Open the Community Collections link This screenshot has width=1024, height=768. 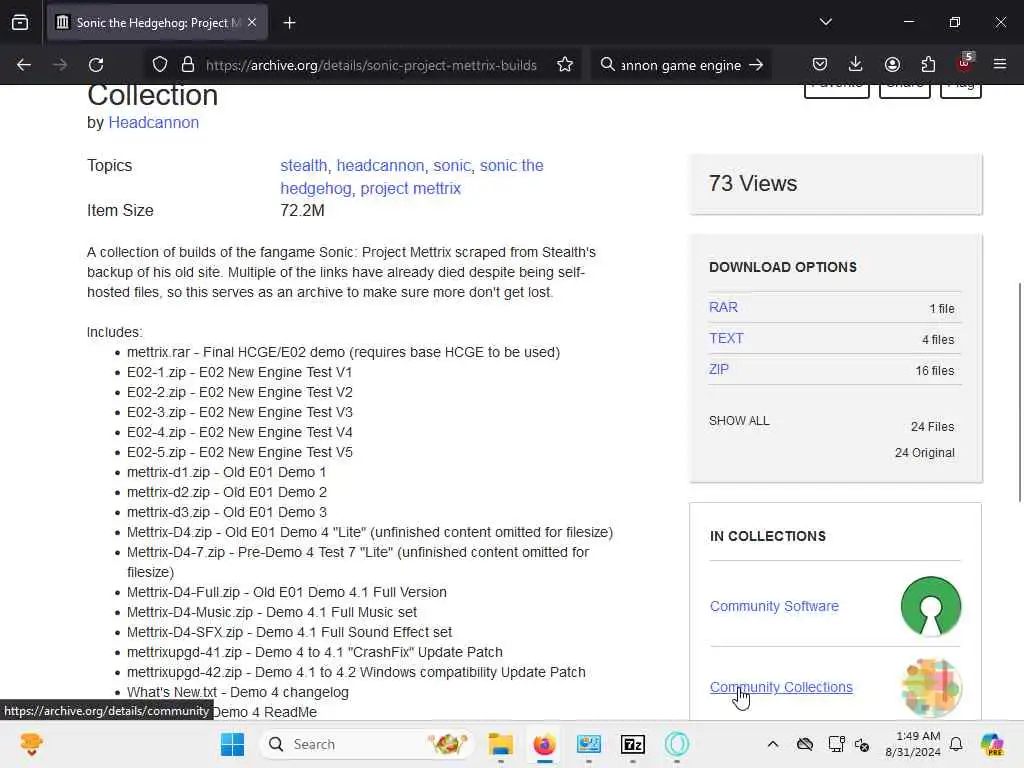point(781,687)
